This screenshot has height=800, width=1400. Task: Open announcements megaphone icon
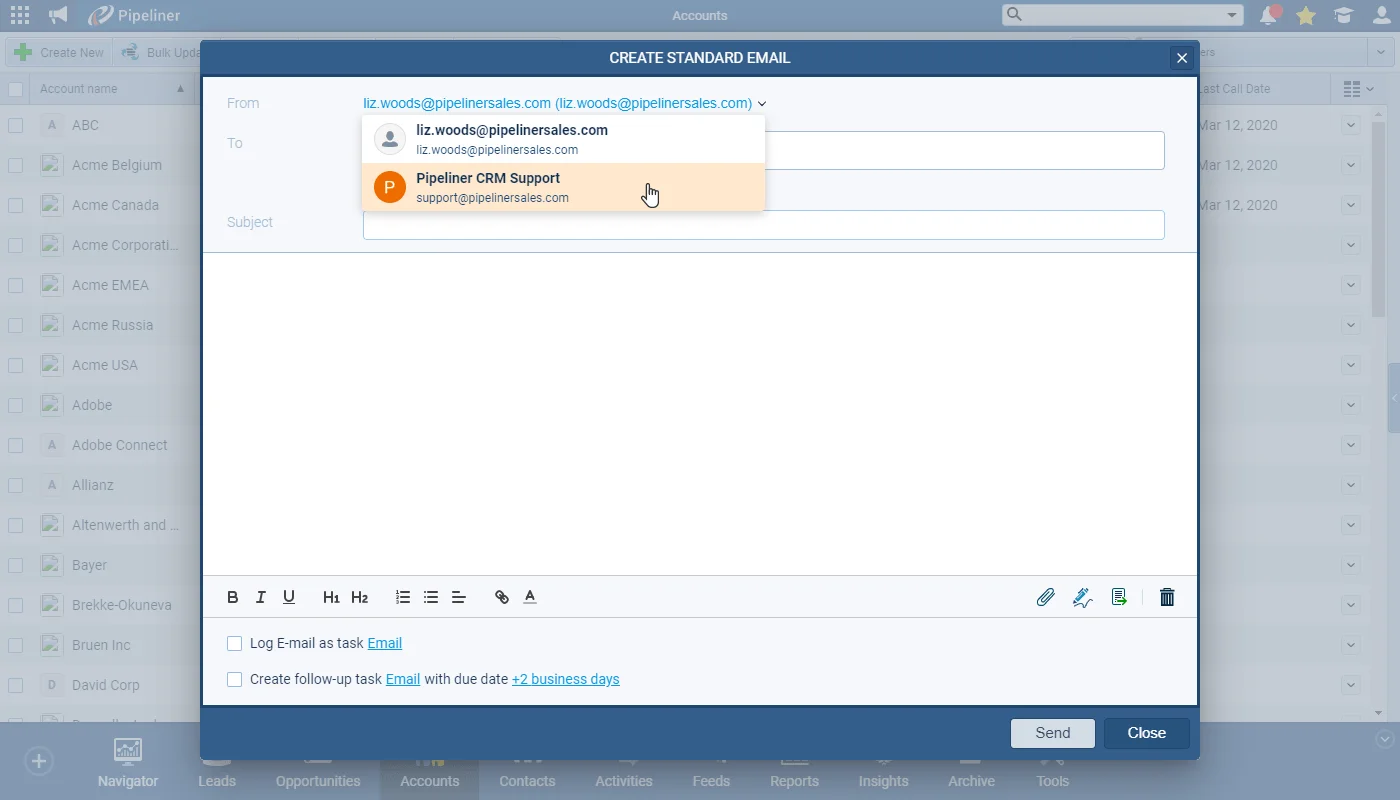[58, 15]
